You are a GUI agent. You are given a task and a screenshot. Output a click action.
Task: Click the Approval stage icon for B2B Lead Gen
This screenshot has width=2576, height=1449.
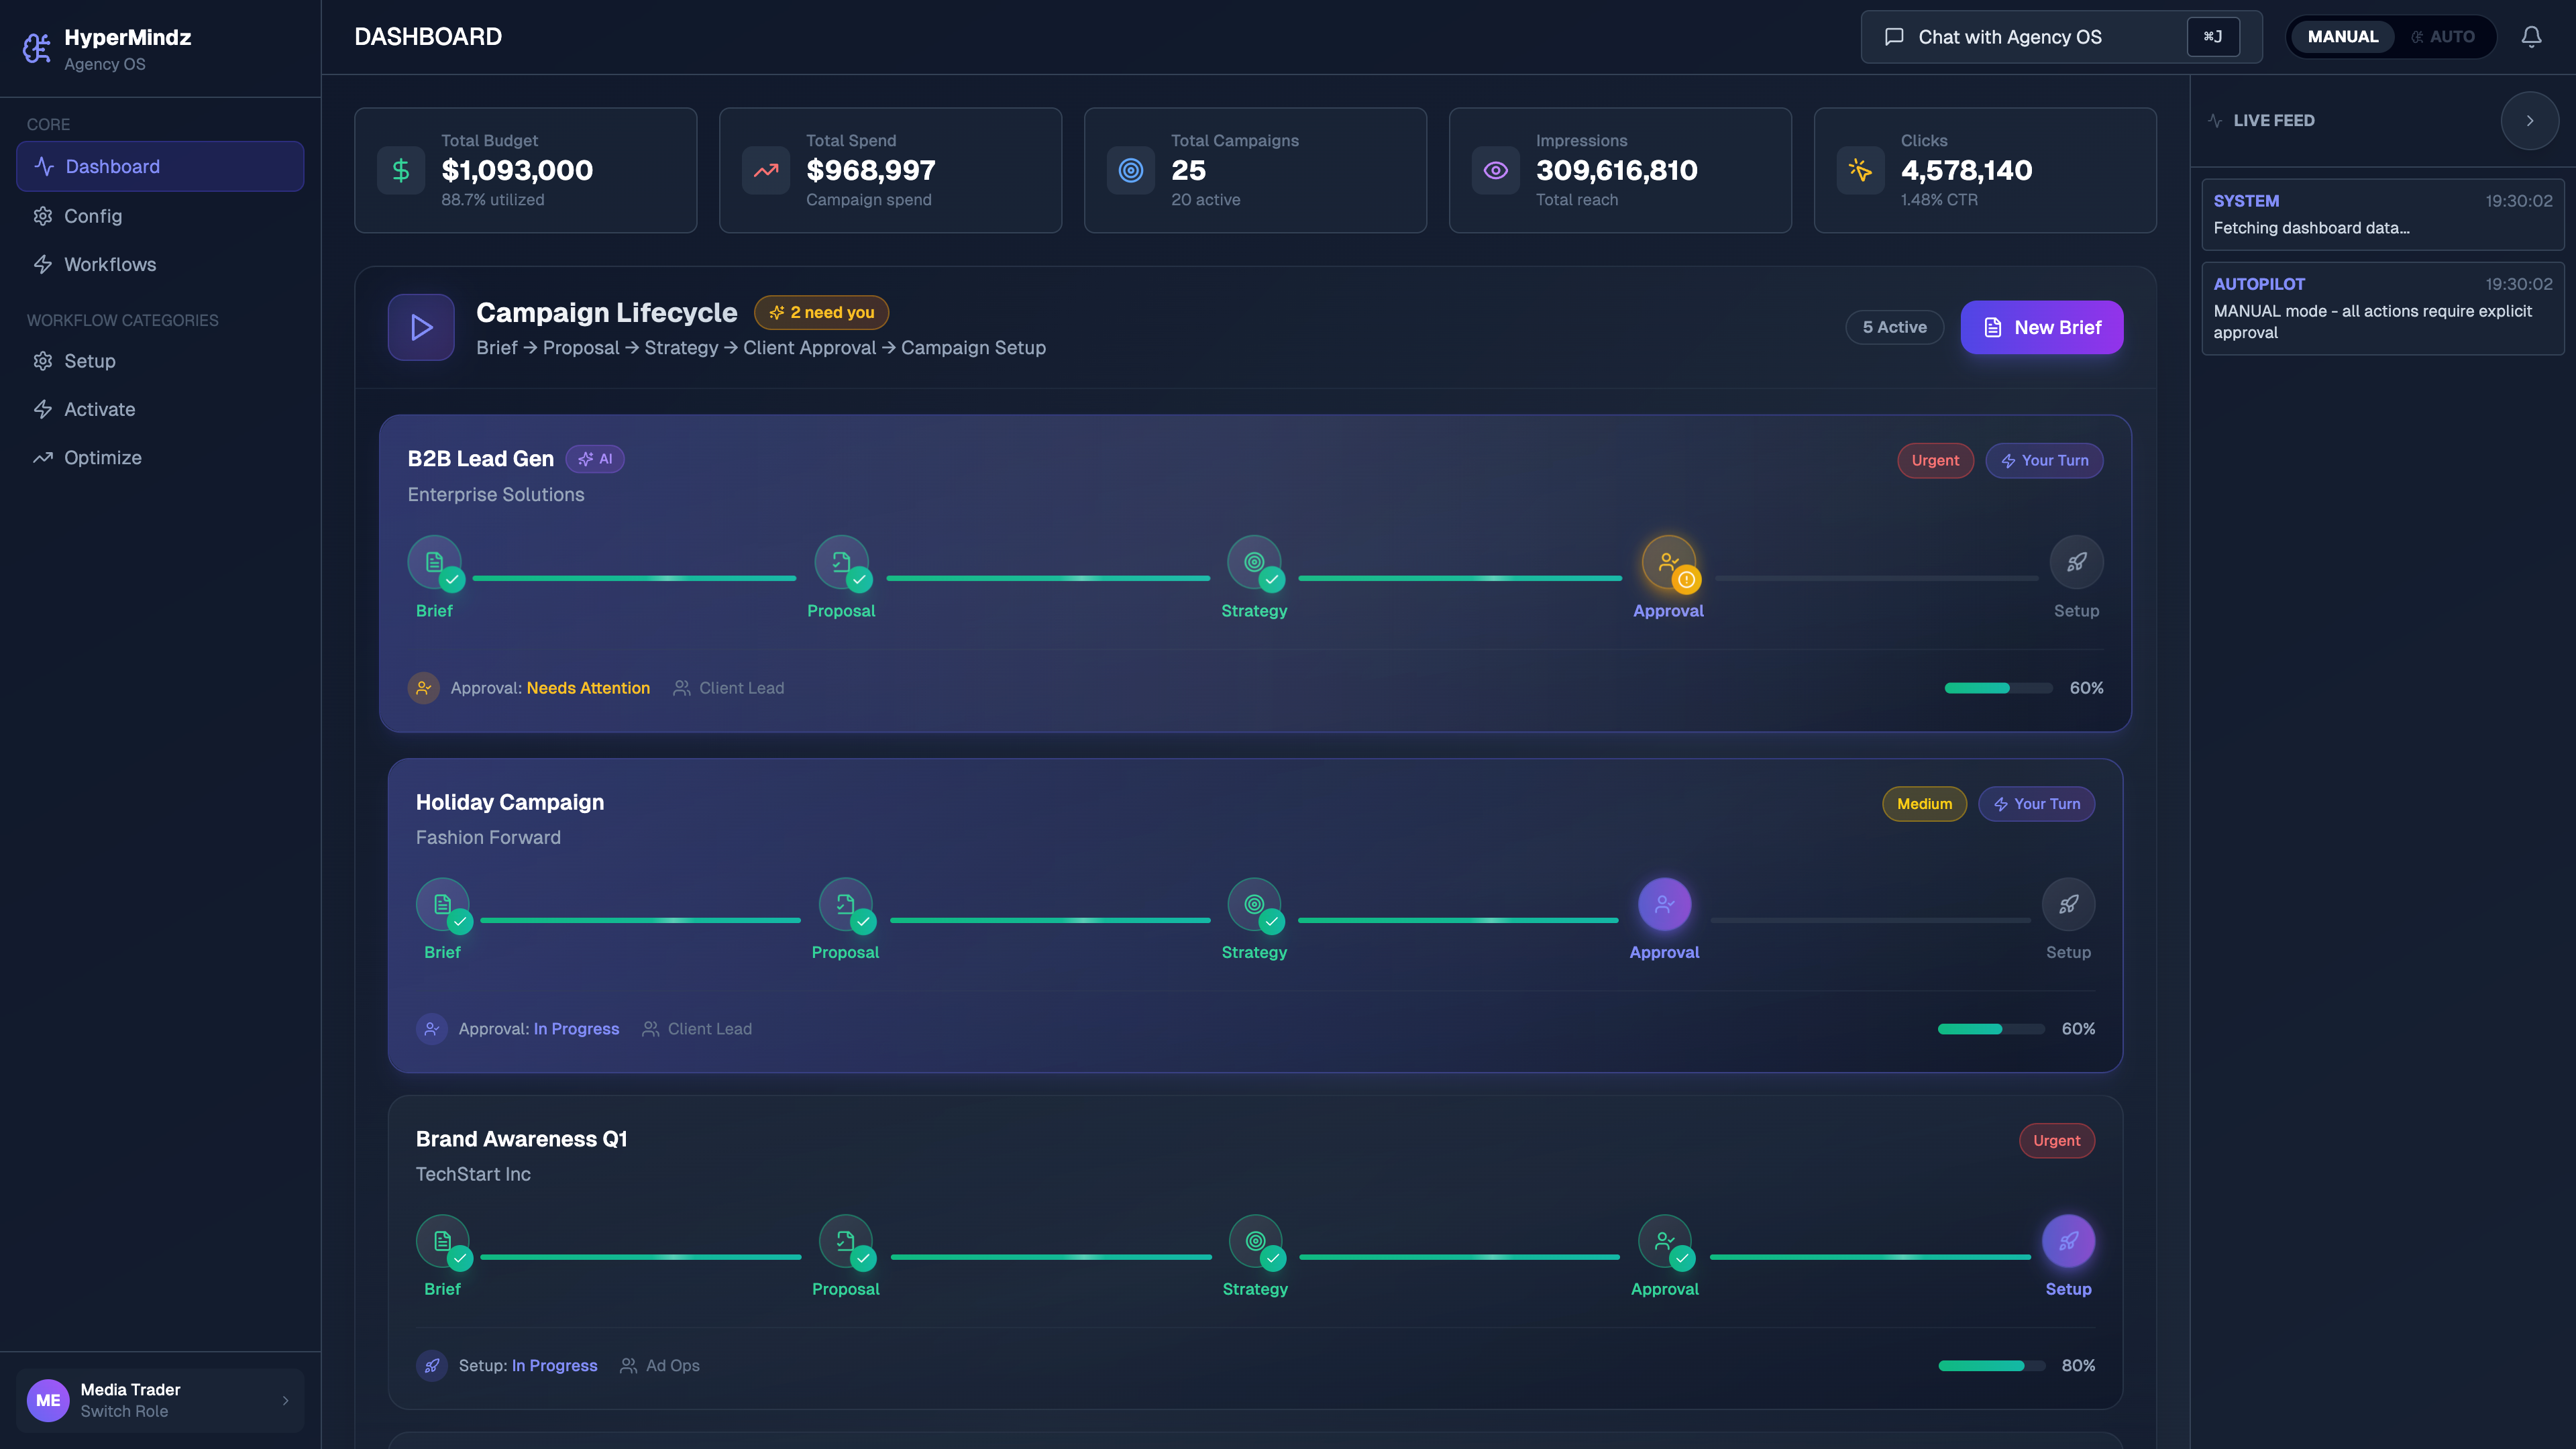(x=1667, y=562)
